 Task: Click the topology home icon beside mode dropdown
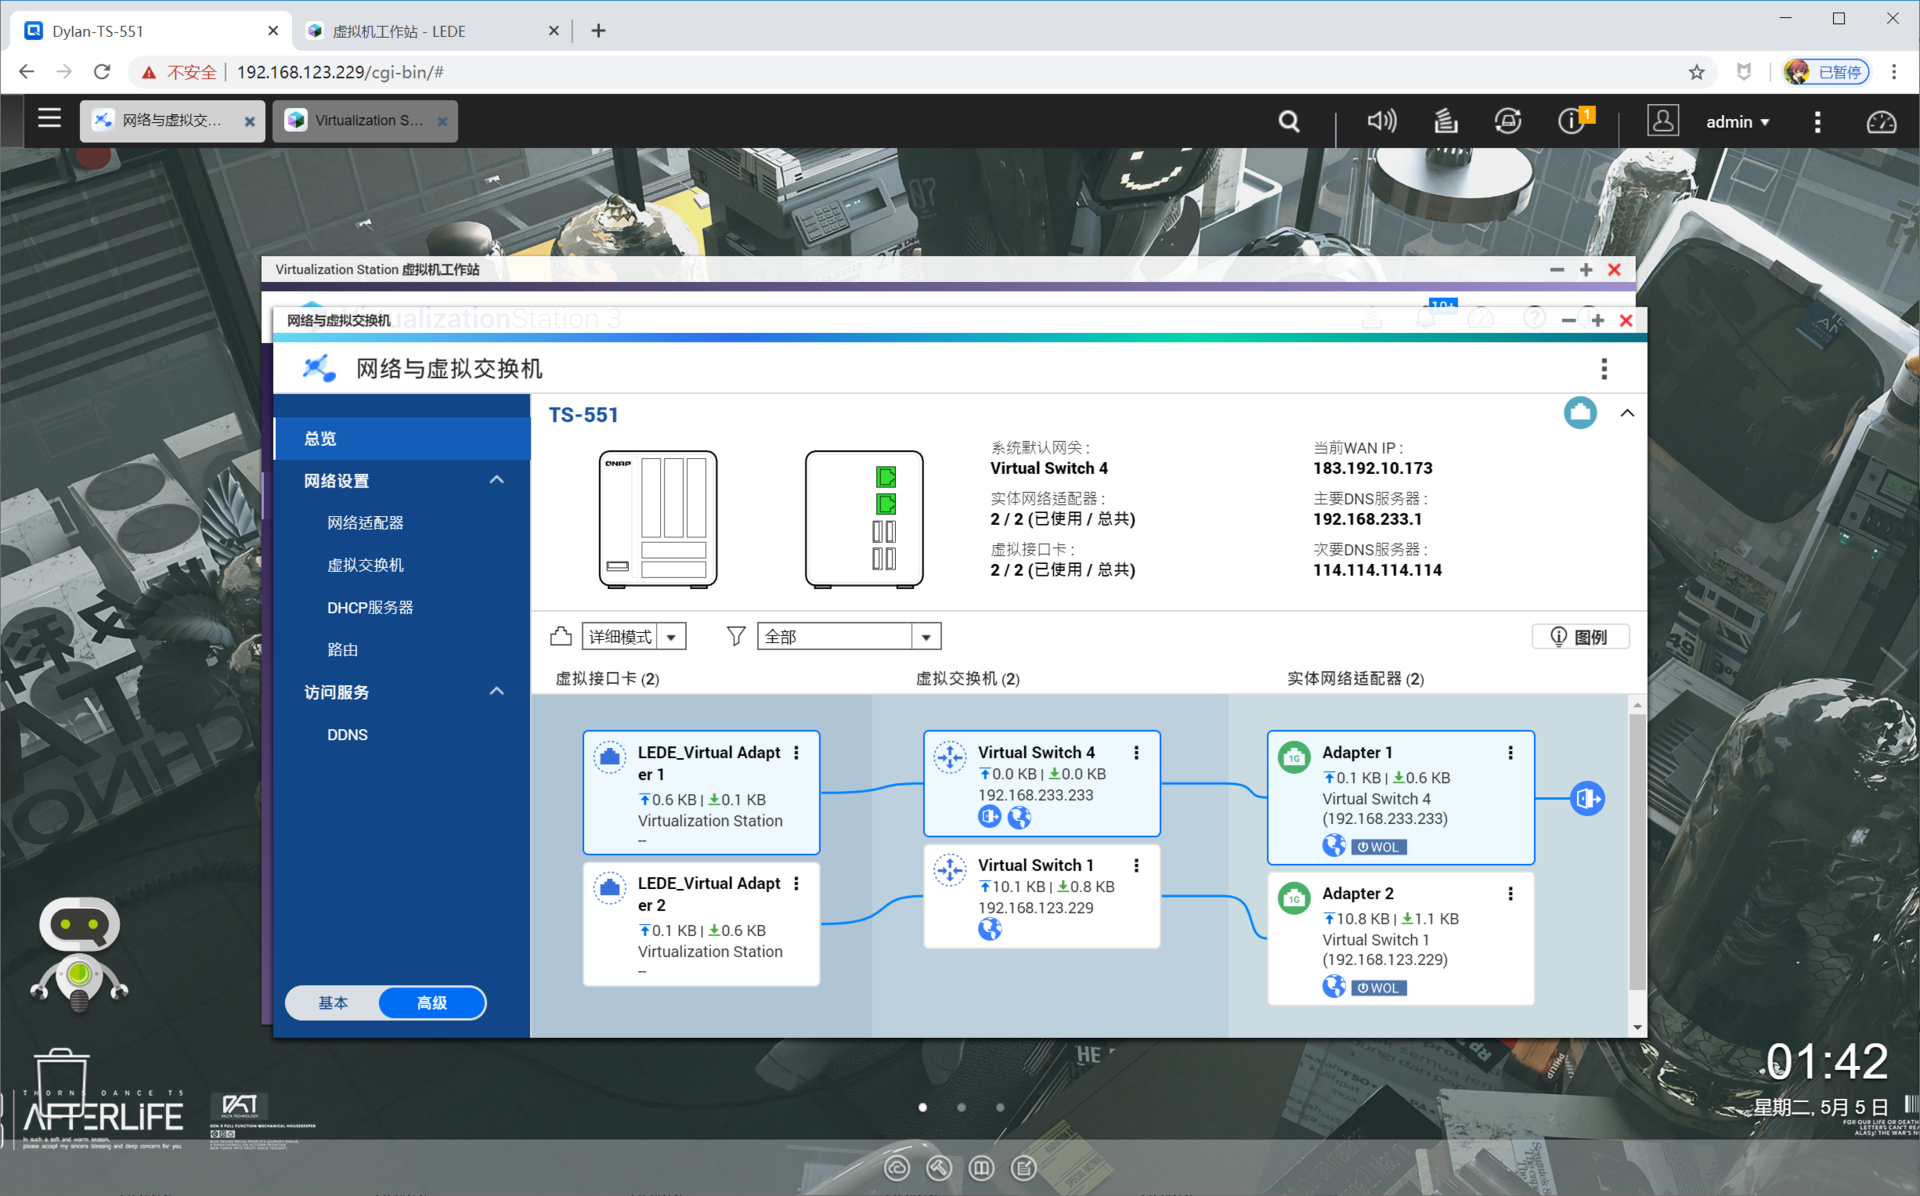(x=561, y=636)
